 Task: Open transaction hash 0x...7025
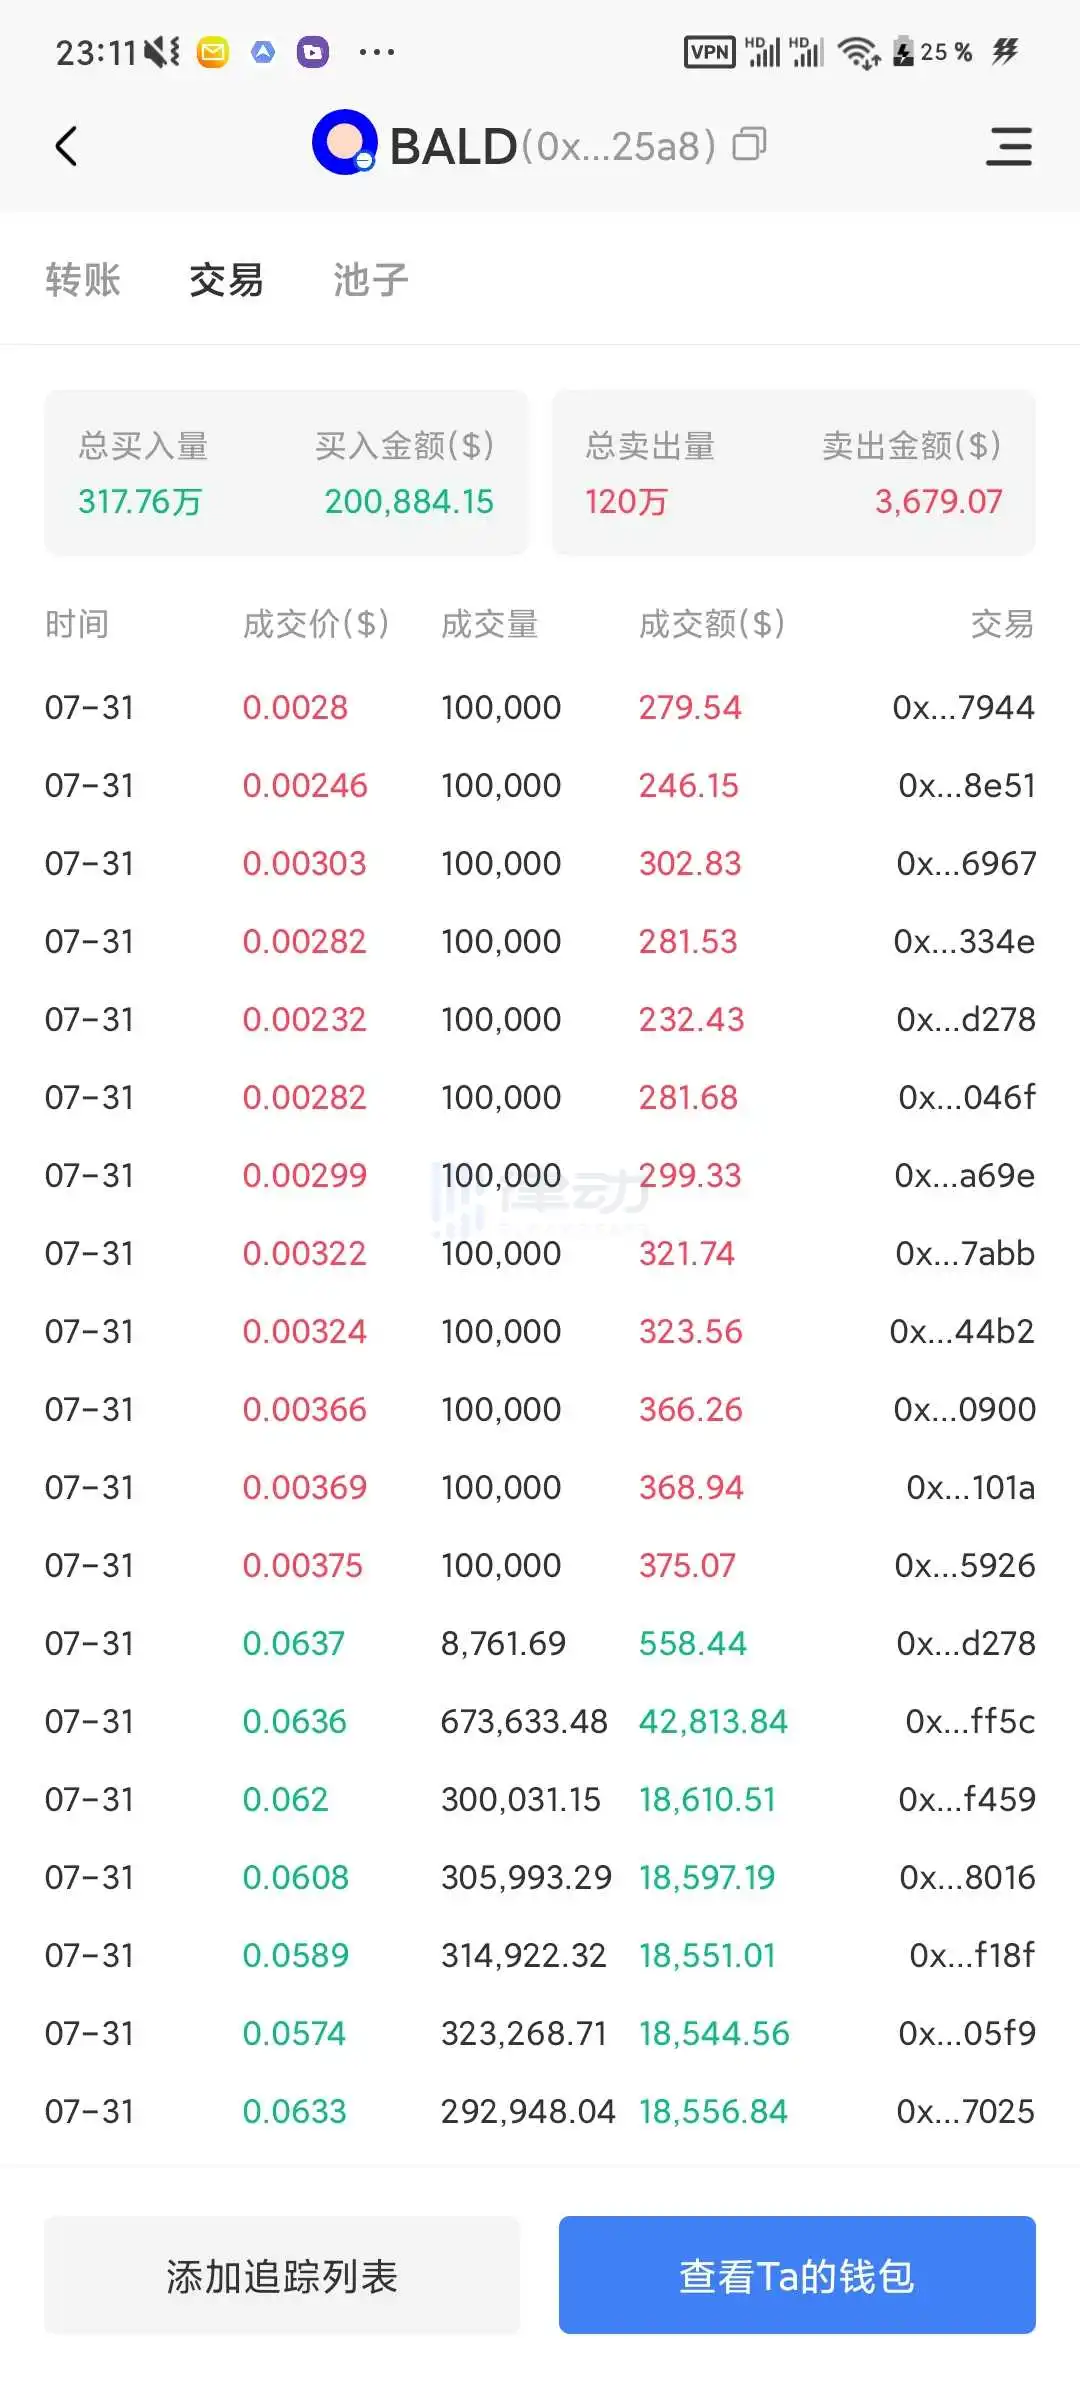[x=965, y=2112]
